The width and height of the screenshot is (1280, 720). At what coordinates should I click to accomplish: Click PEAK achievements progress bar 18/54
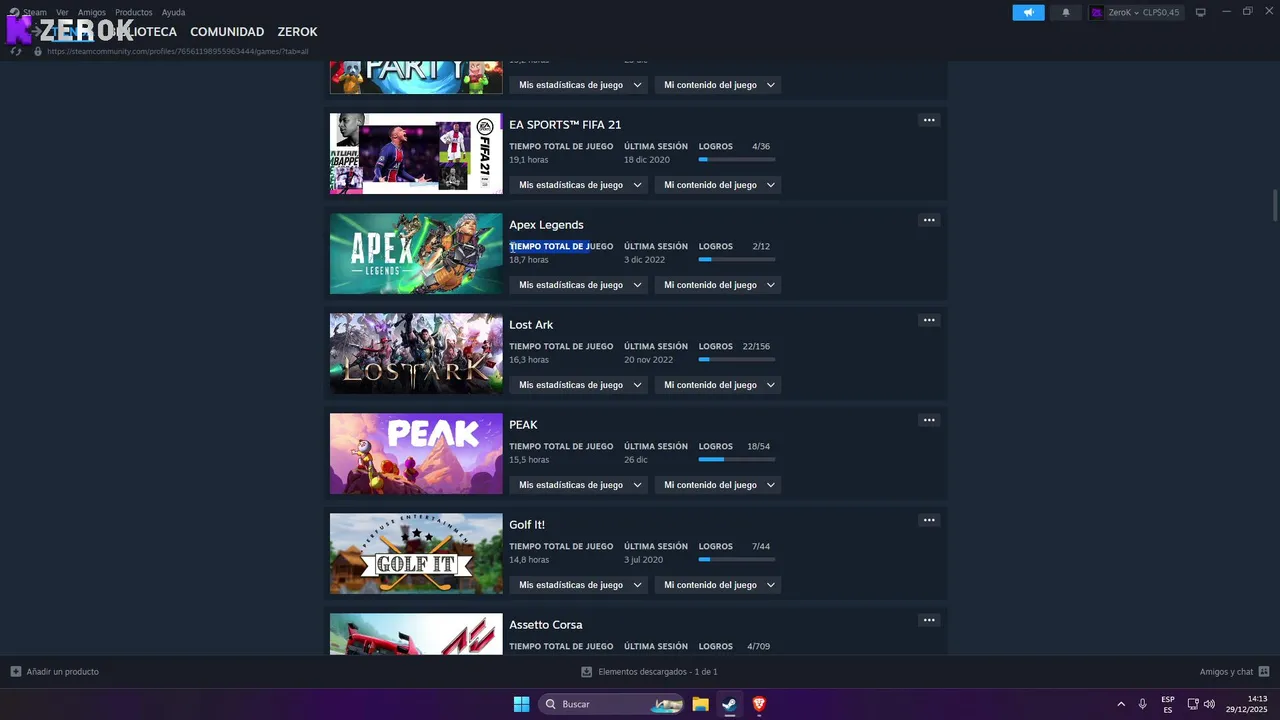(x=737, y=459)
